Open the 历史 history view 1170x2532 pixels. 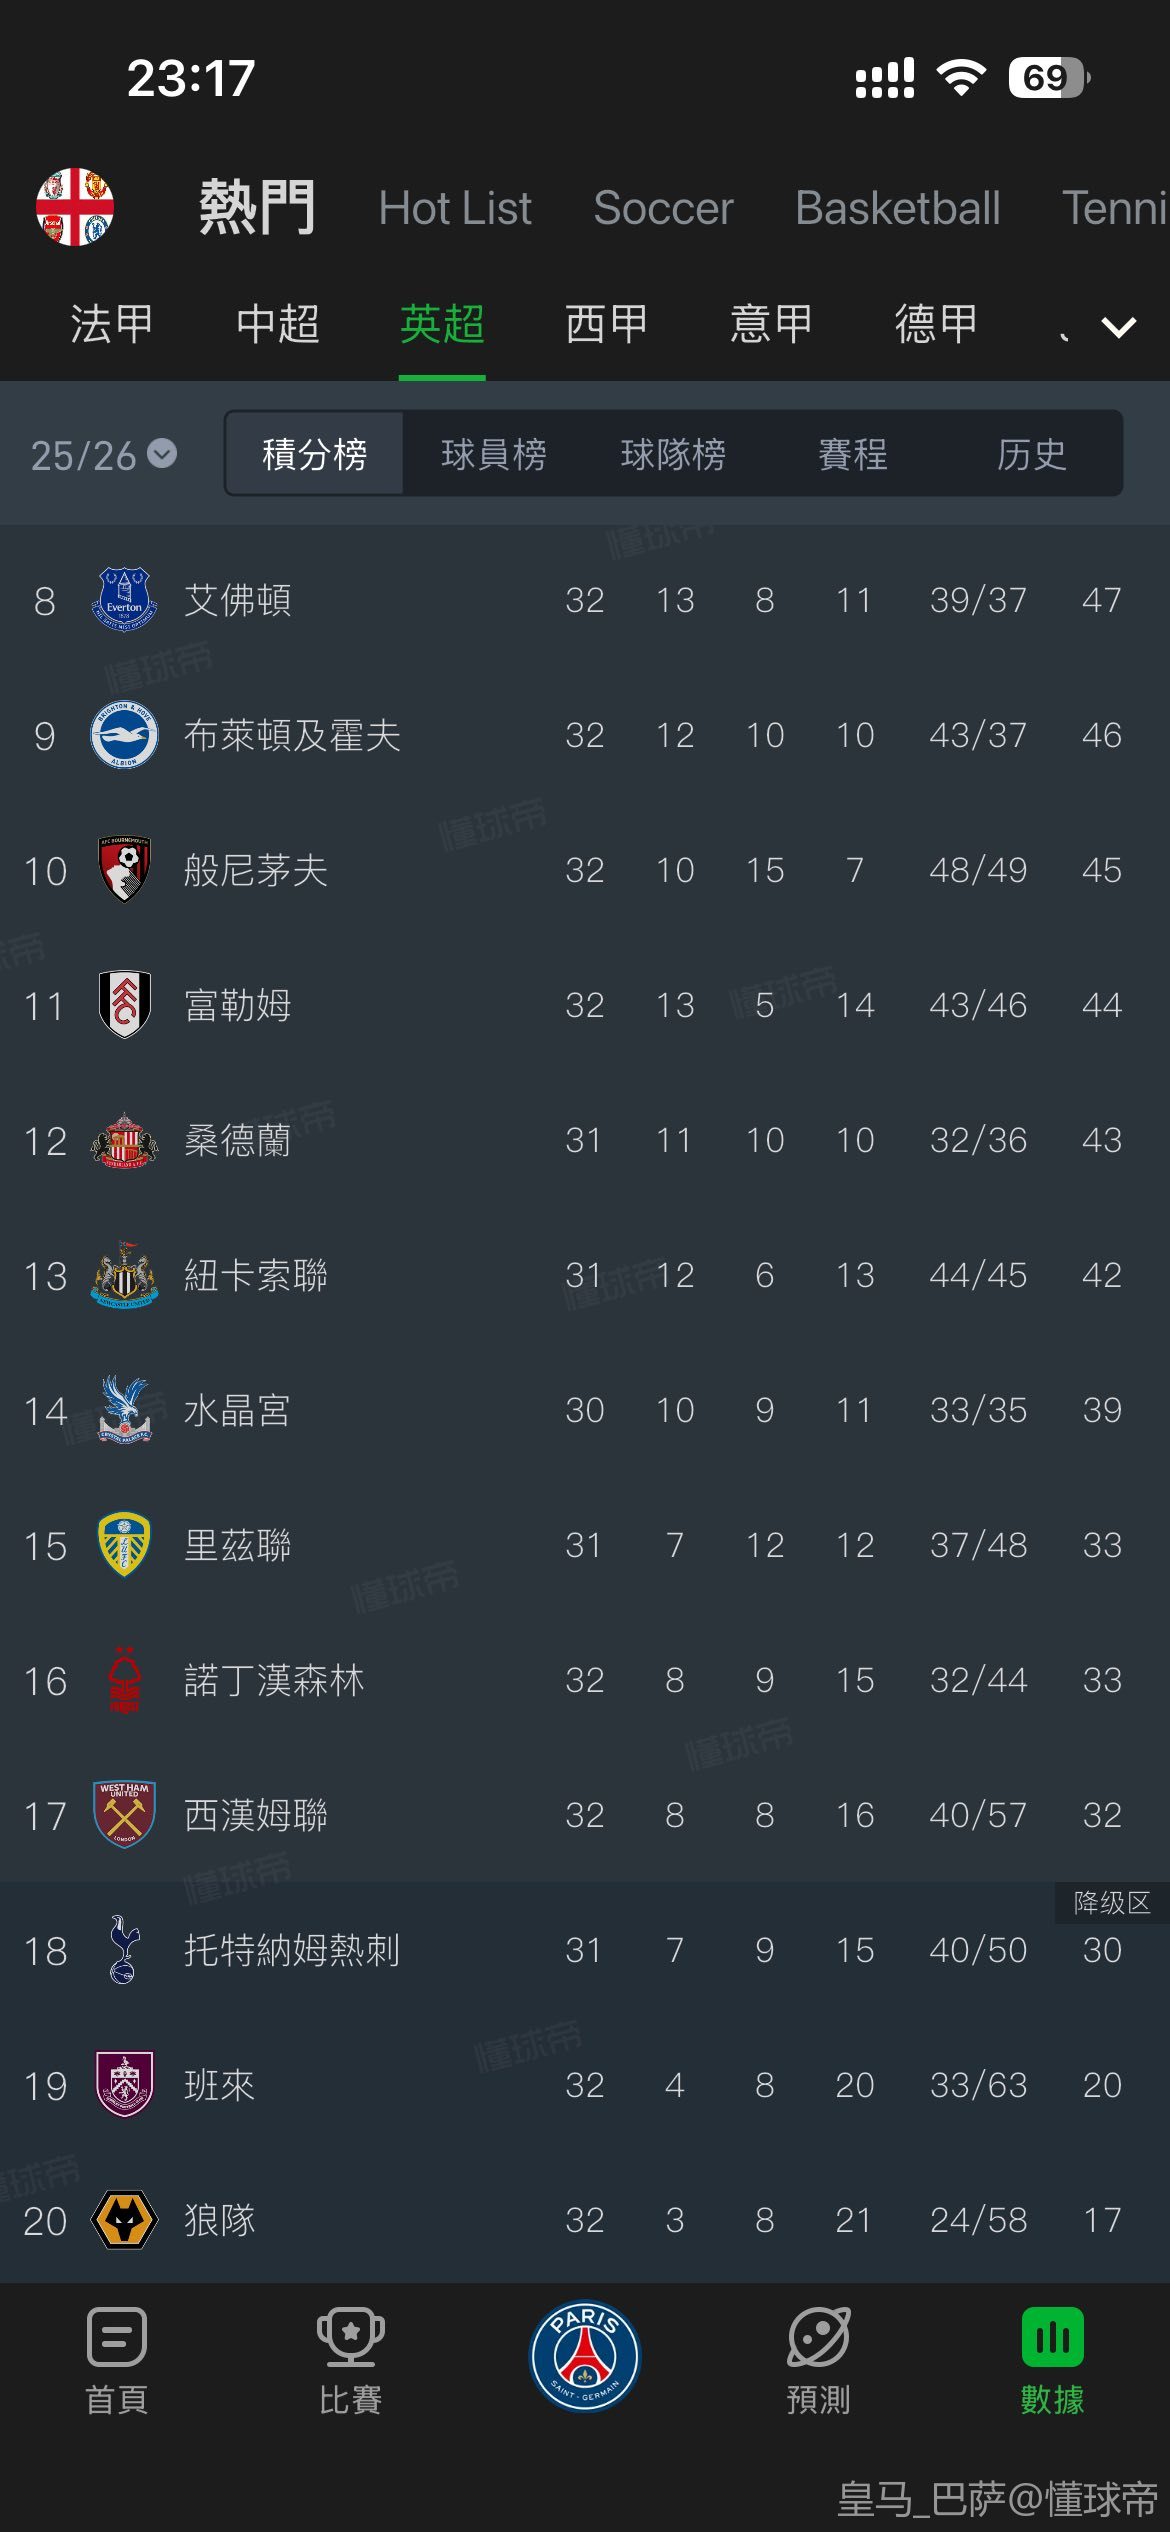click(1031, 454)
